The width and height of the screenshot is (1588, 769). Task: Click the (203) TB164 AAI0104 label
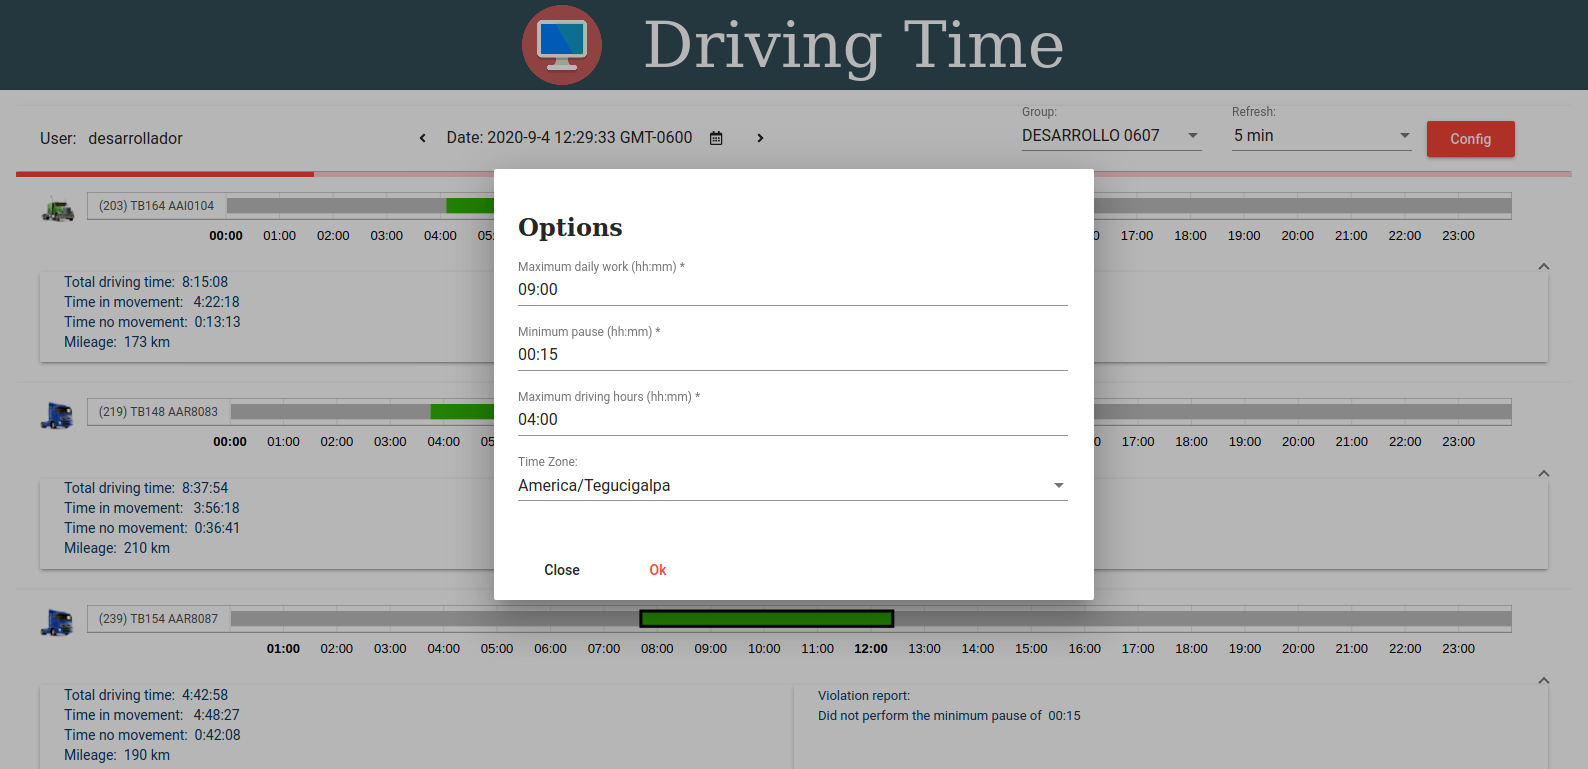156,206
